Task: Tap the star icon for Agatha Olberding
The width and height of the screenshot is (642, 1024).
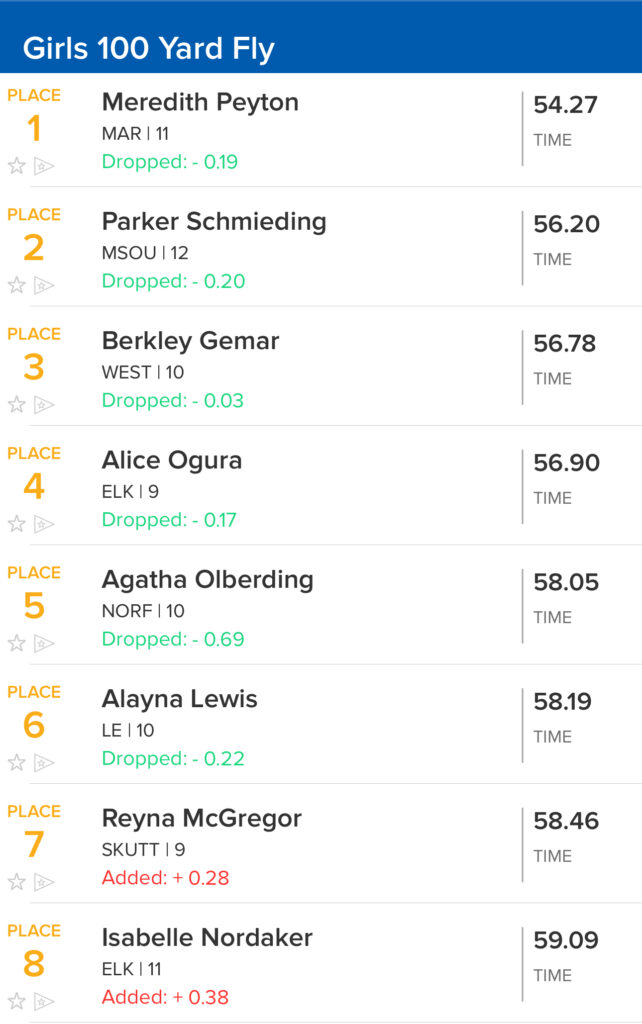Action: point(16,643)
